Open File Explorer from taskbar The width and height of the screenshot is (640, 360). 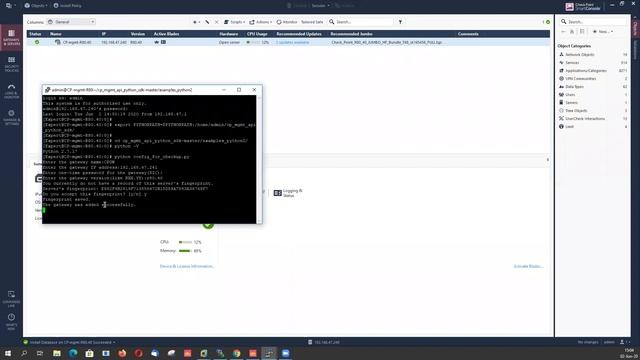coord(57,353)
